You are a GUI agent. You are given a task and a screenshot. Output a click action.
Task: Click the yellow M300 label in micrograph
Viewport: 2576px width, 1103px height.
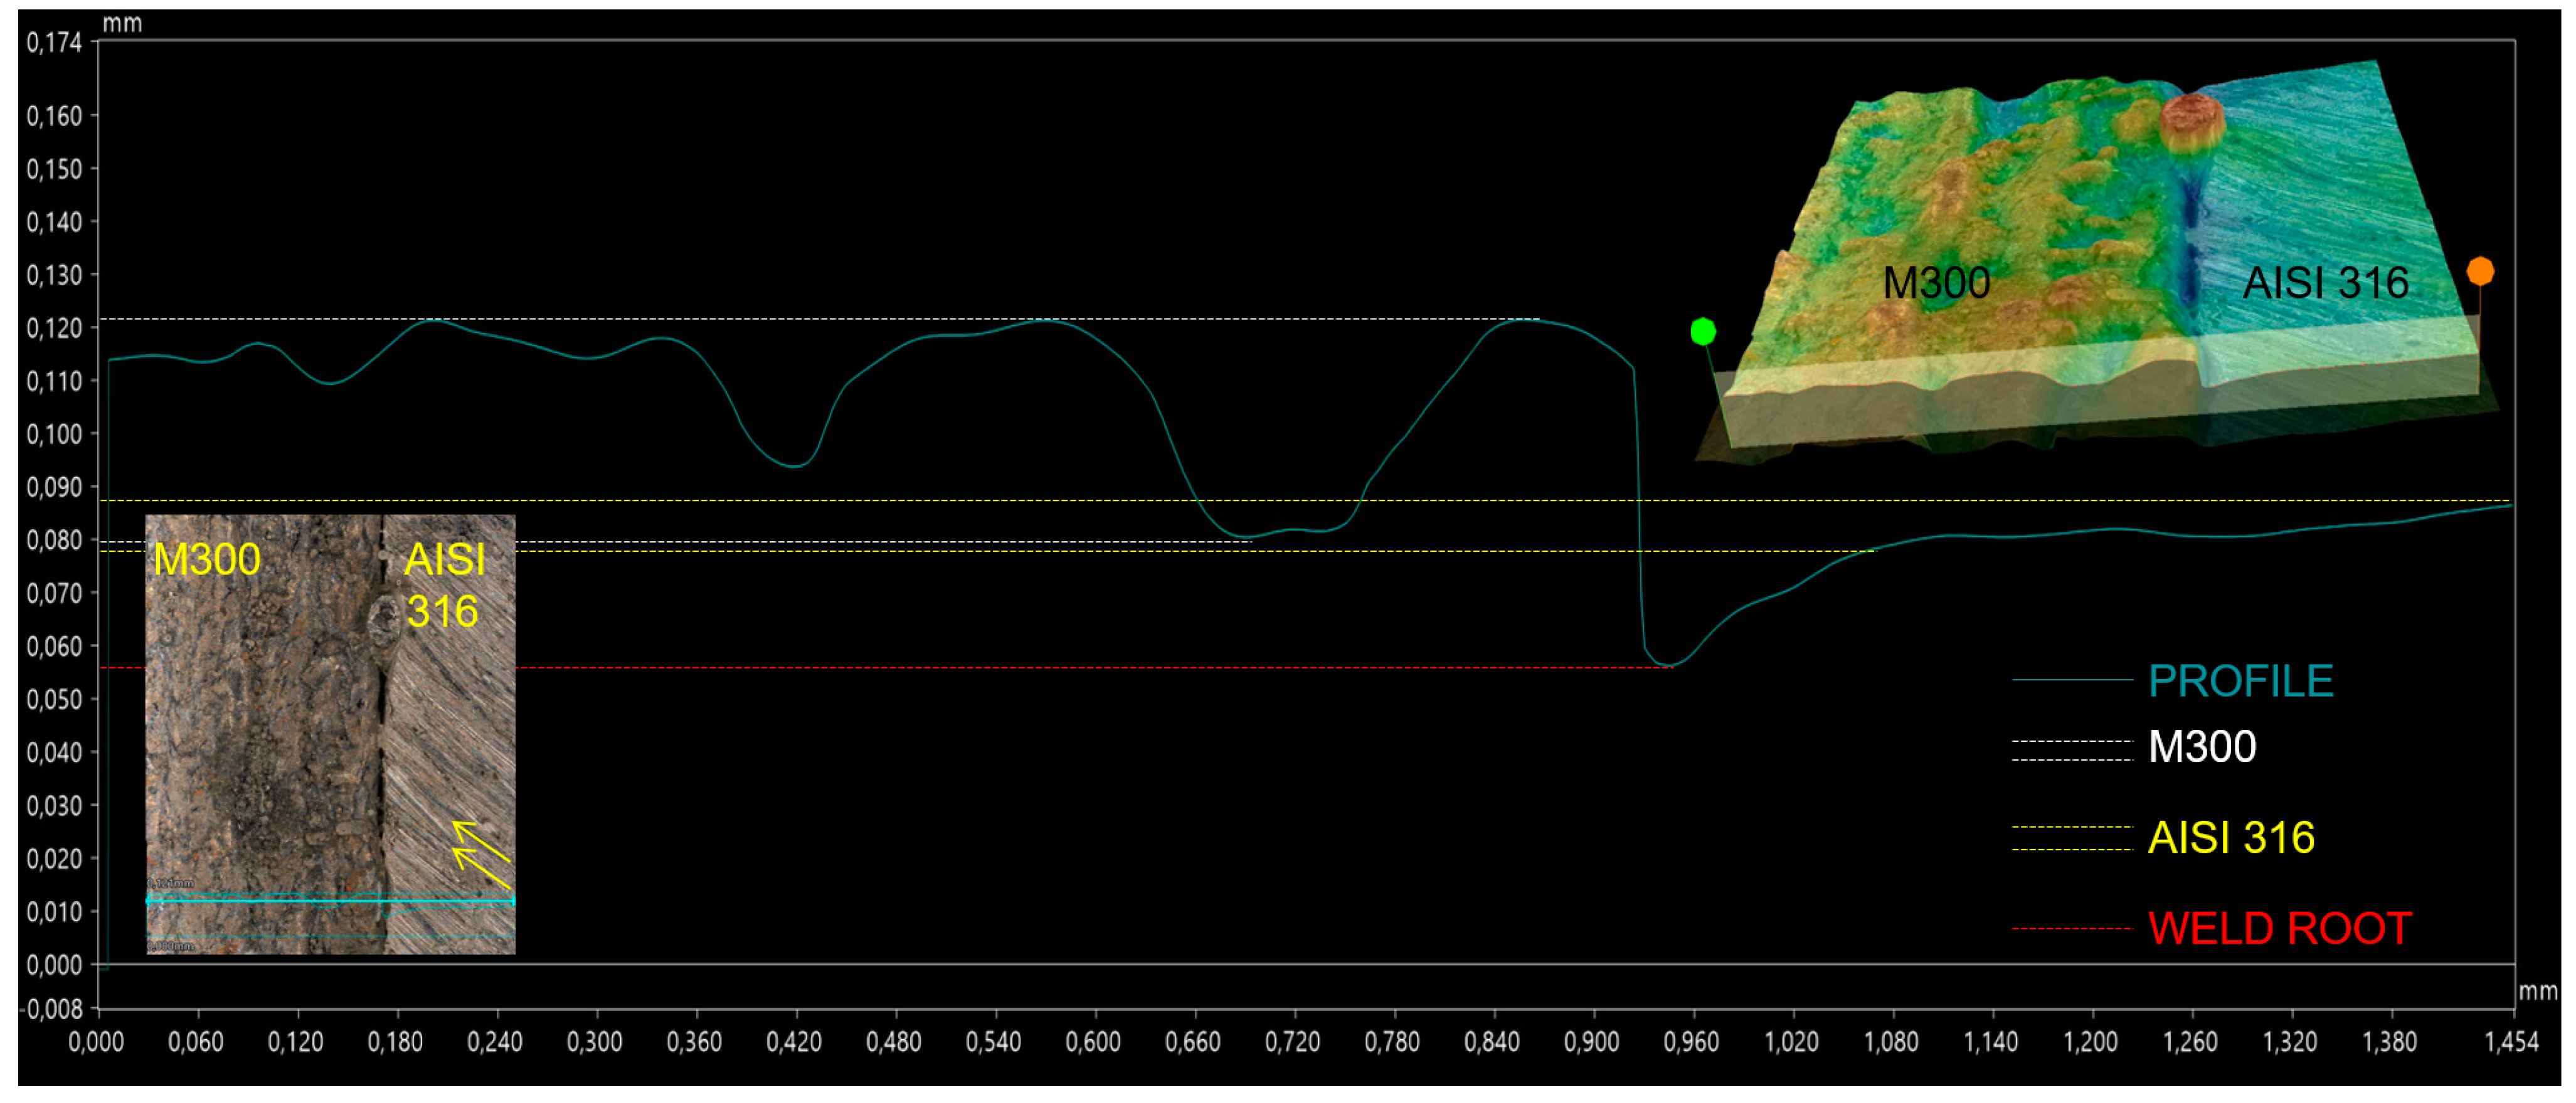pyautogui.click(x=206, y=559)
